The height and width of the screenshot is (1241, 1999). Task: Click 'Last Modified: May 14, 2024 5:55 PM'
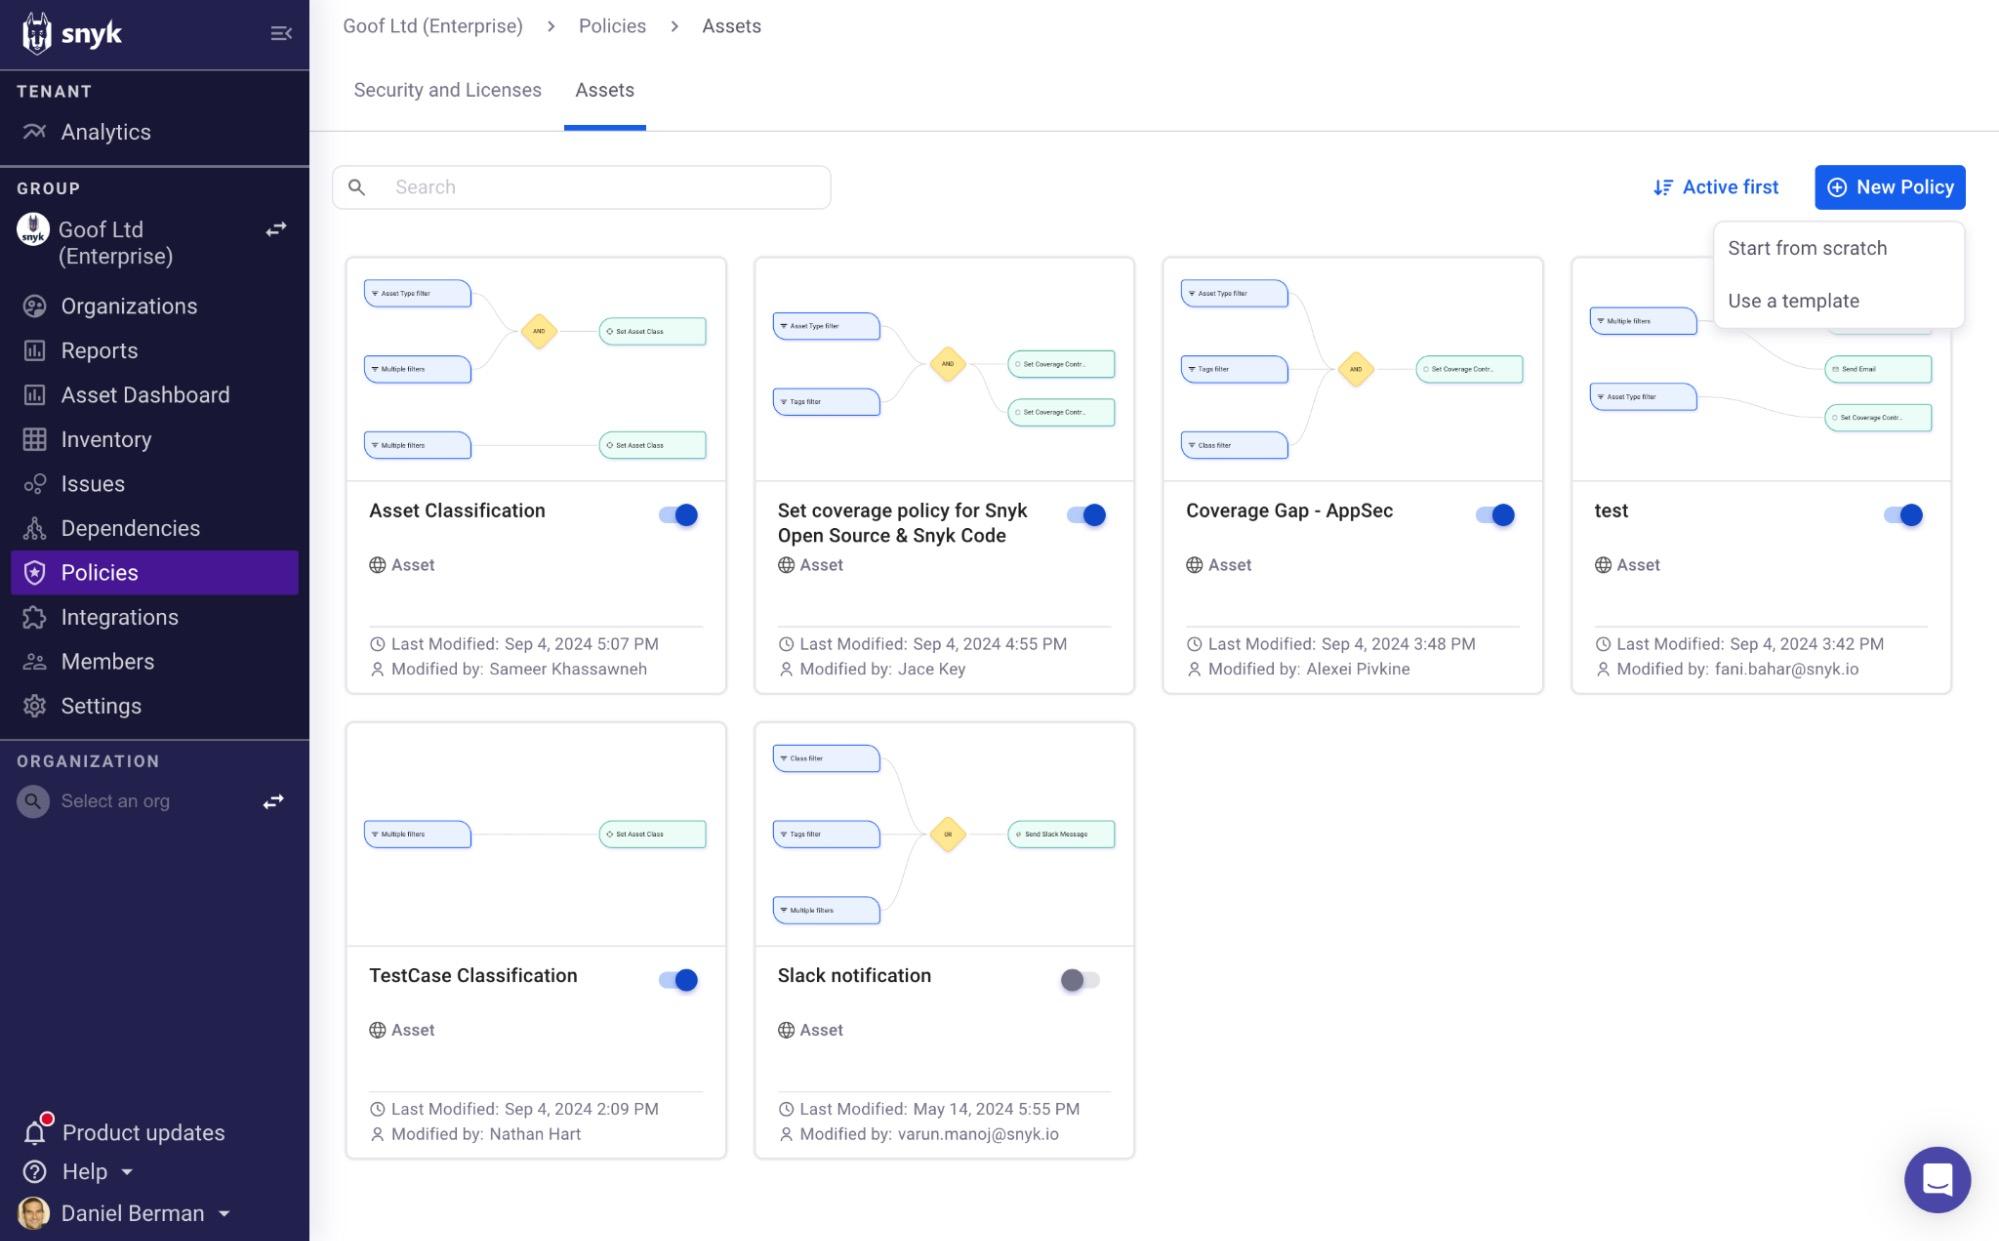pos(939,1109)
